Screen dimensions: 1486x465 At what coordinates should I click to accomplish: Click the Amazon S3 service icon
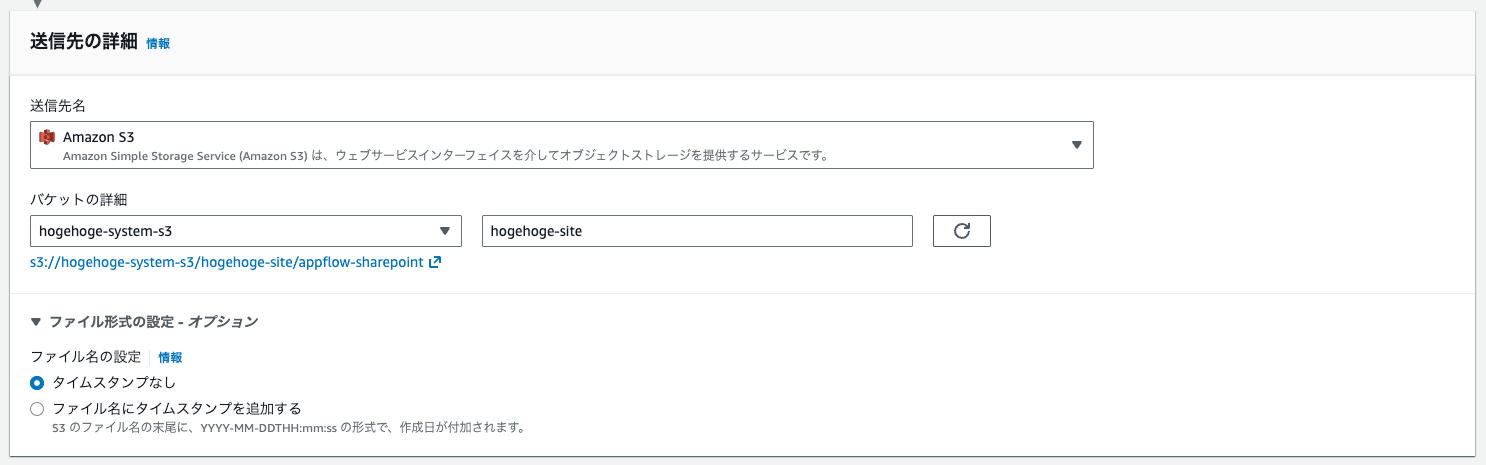tap(45, 138)
